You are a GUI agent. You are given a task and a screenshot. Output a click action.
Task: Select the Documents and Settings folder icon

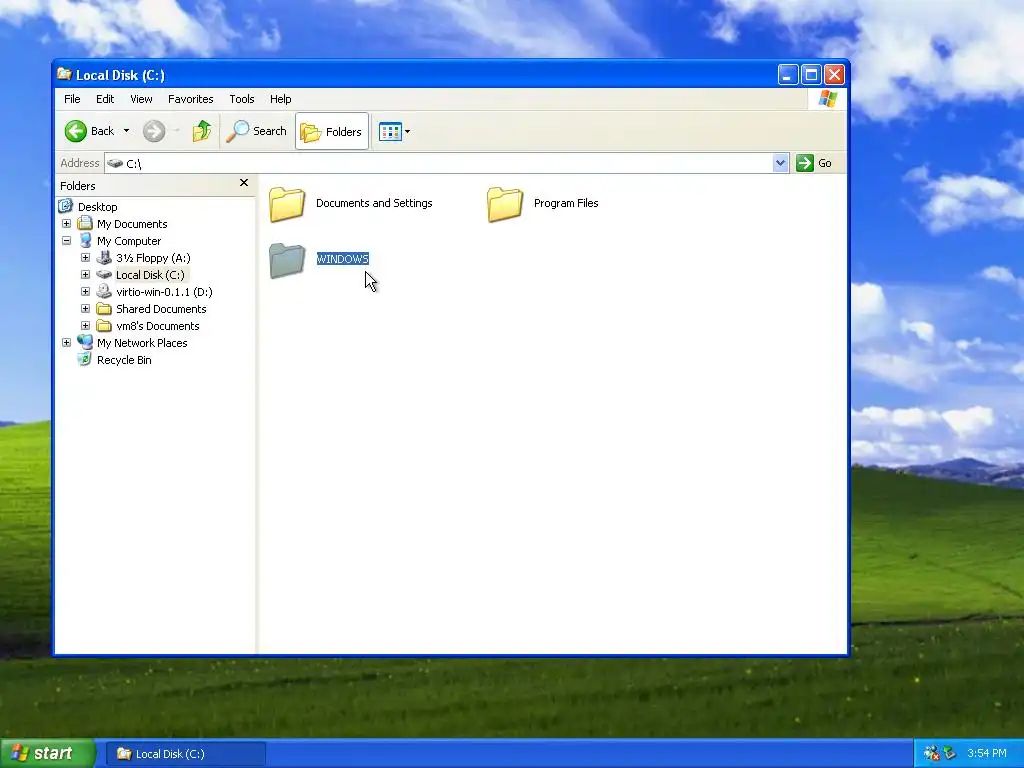coord(287,204)
